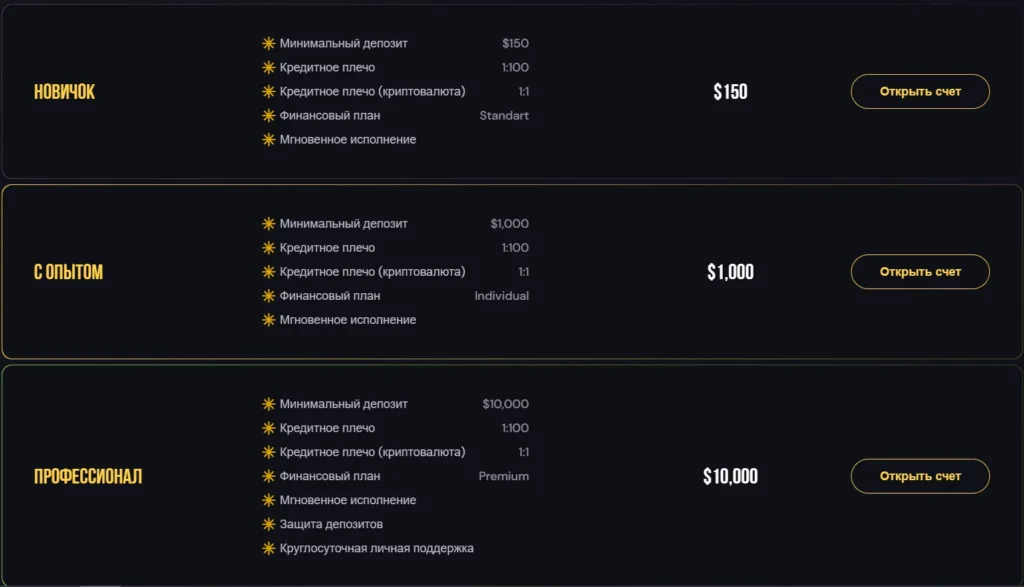Click the large $10,000 price
The width and height of the screenshot is (1024, 587).
pyautogui.click(x=730, y=477)
